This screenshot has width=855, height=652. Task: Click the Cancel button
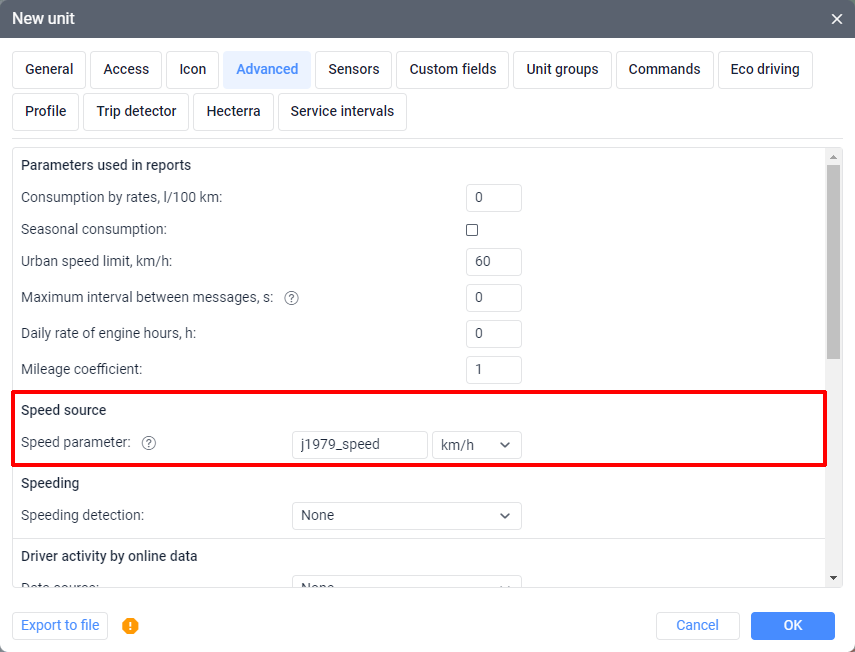click(697, 626)
